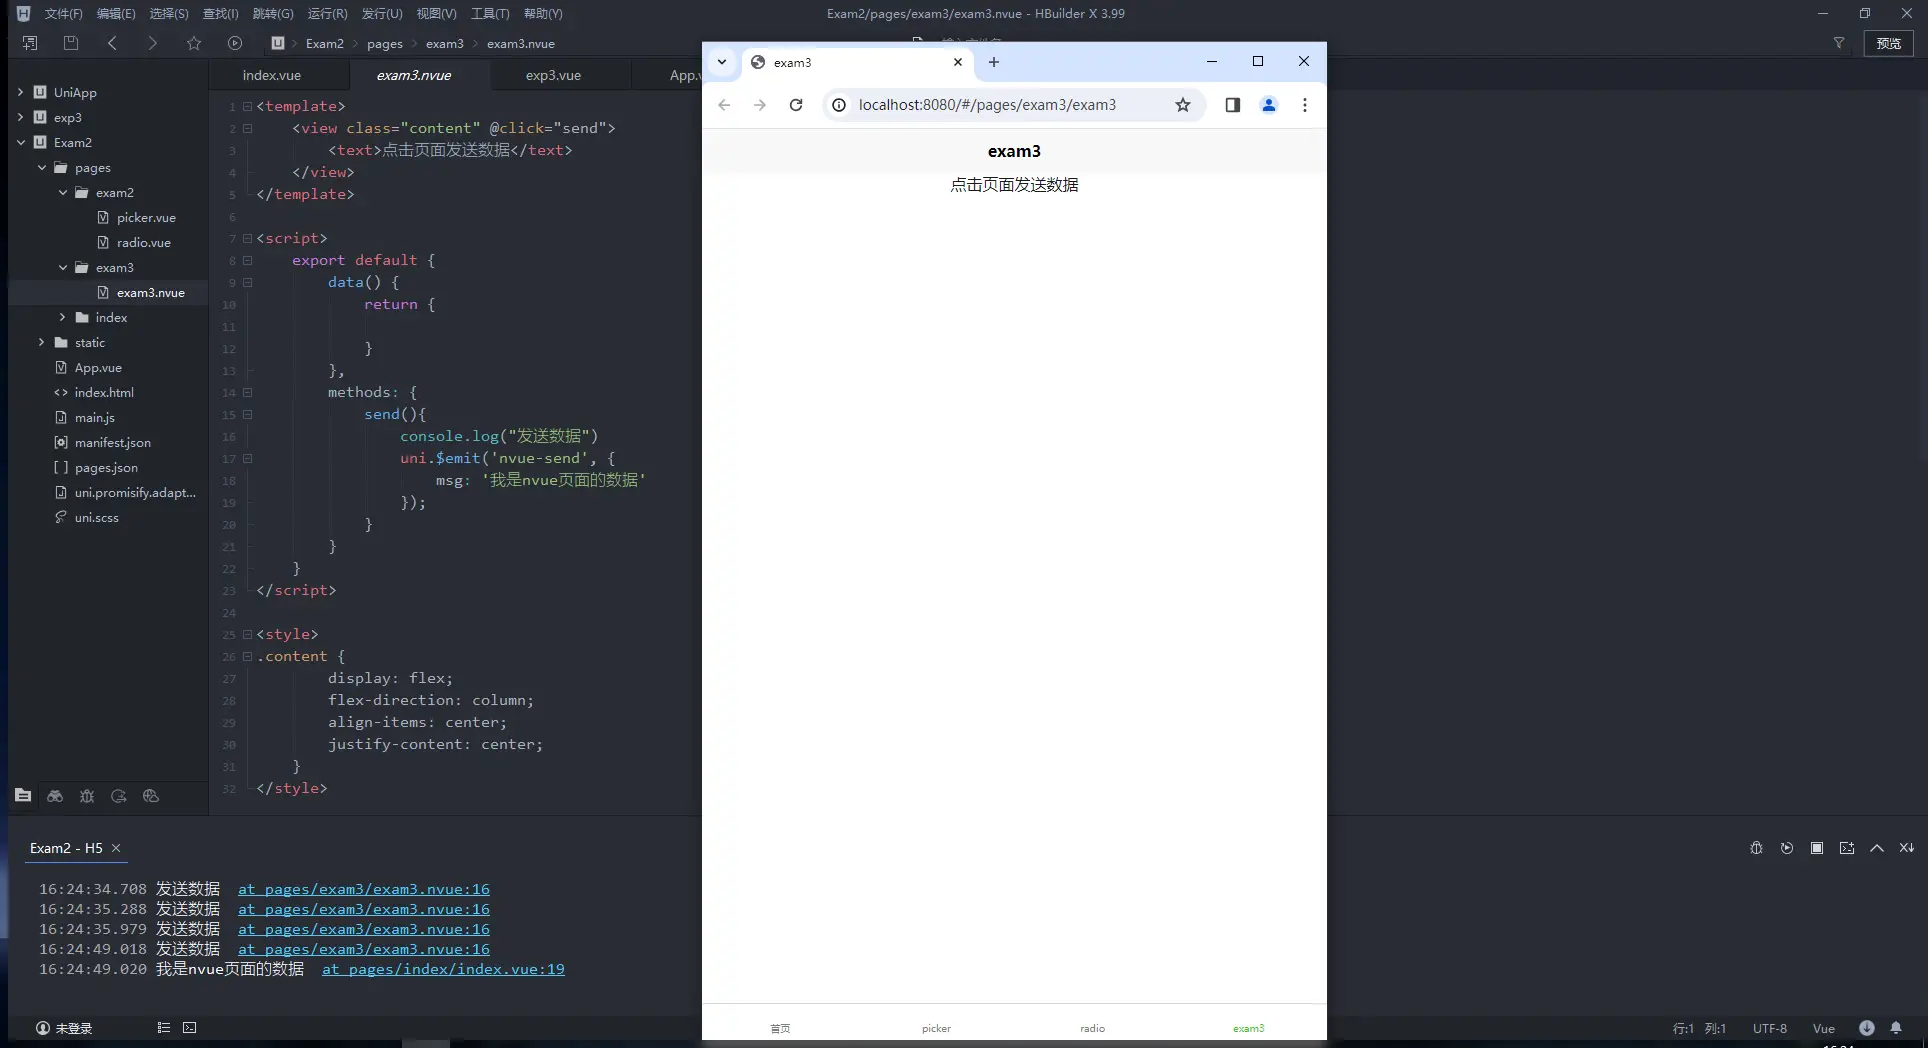Image resolution: width=1928 pixels, height=1048 pixels.
Task: Open the Chrome profile avatar
Action: point(1269,105)
